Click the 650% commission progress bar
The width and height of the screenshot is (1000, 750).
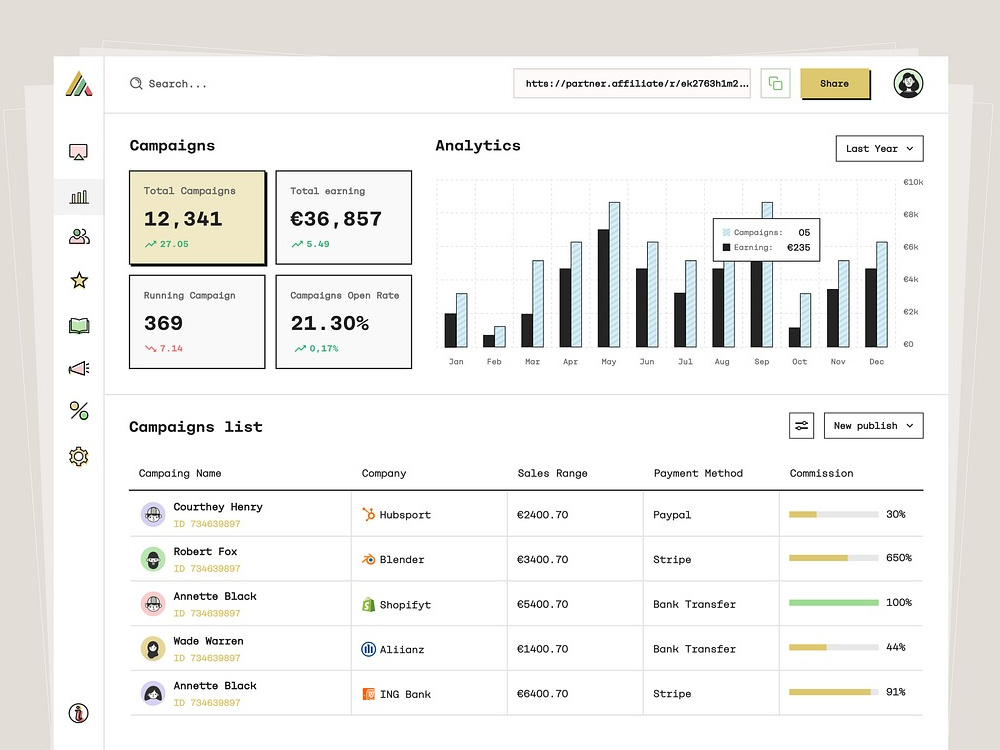tap(834, 558)
